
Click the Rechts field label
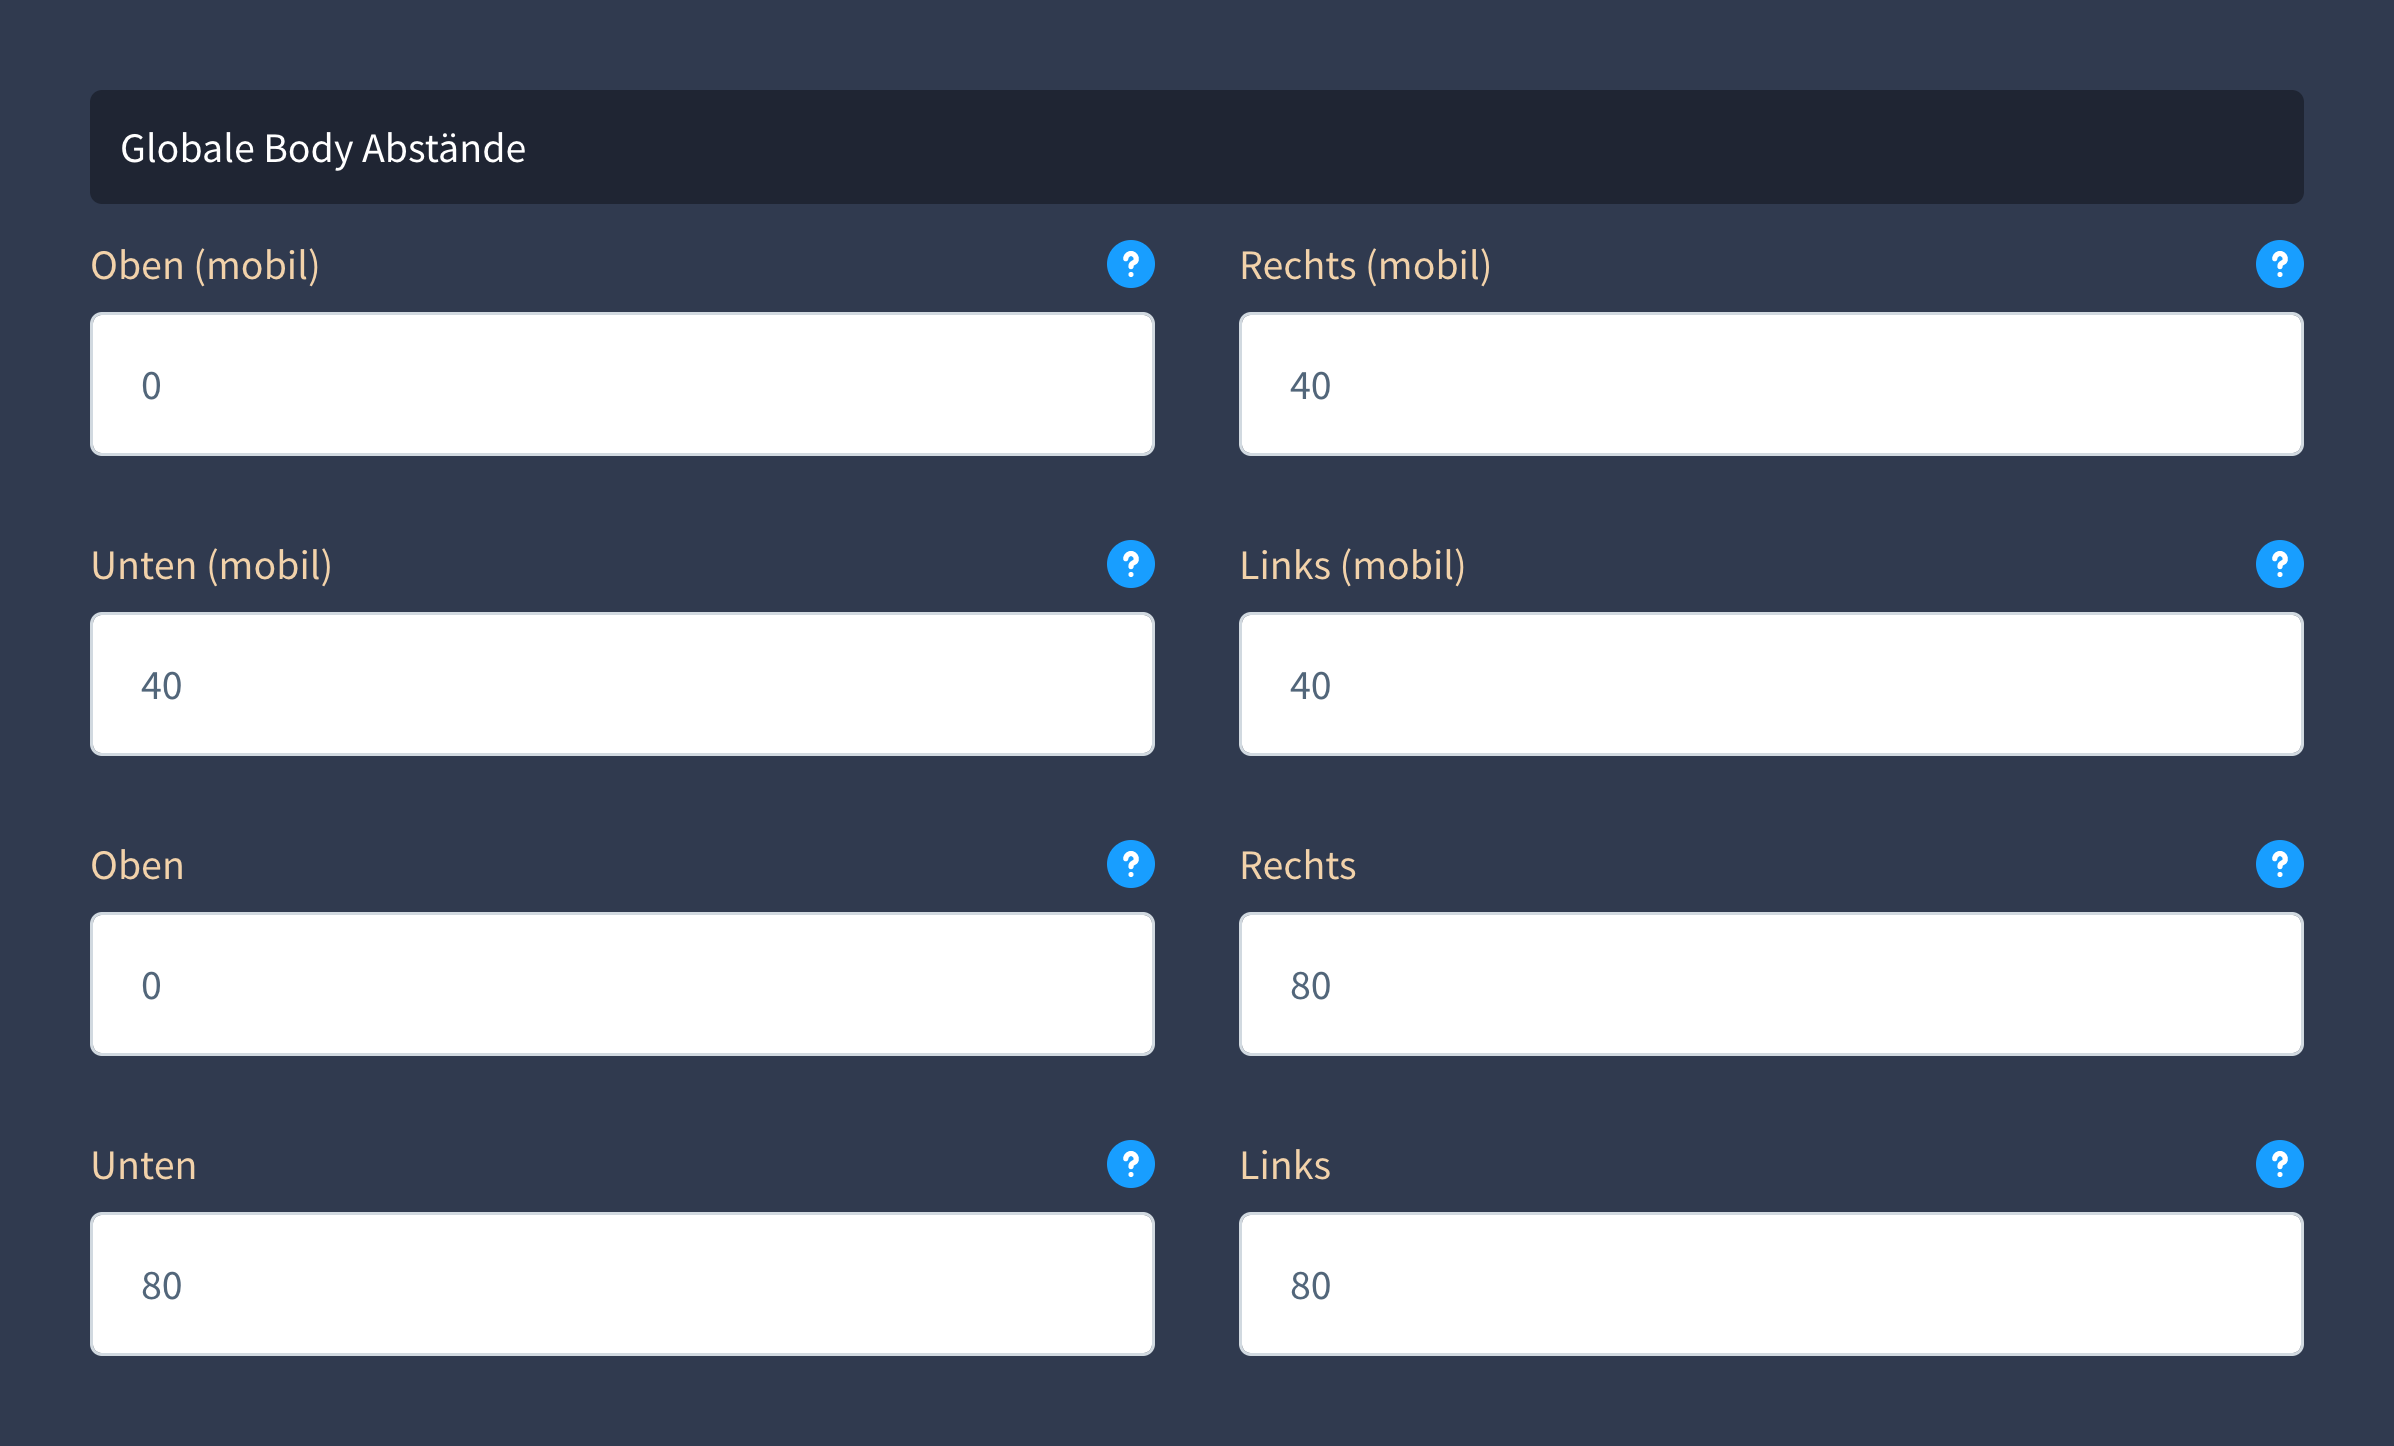[1297, 866]
